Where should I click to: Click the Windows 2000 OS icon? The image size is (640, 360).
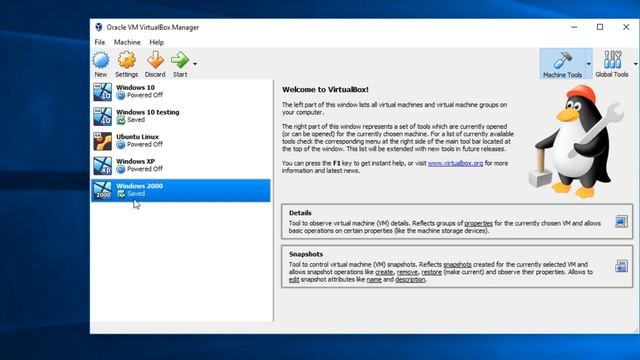click(x=102, y=190)
